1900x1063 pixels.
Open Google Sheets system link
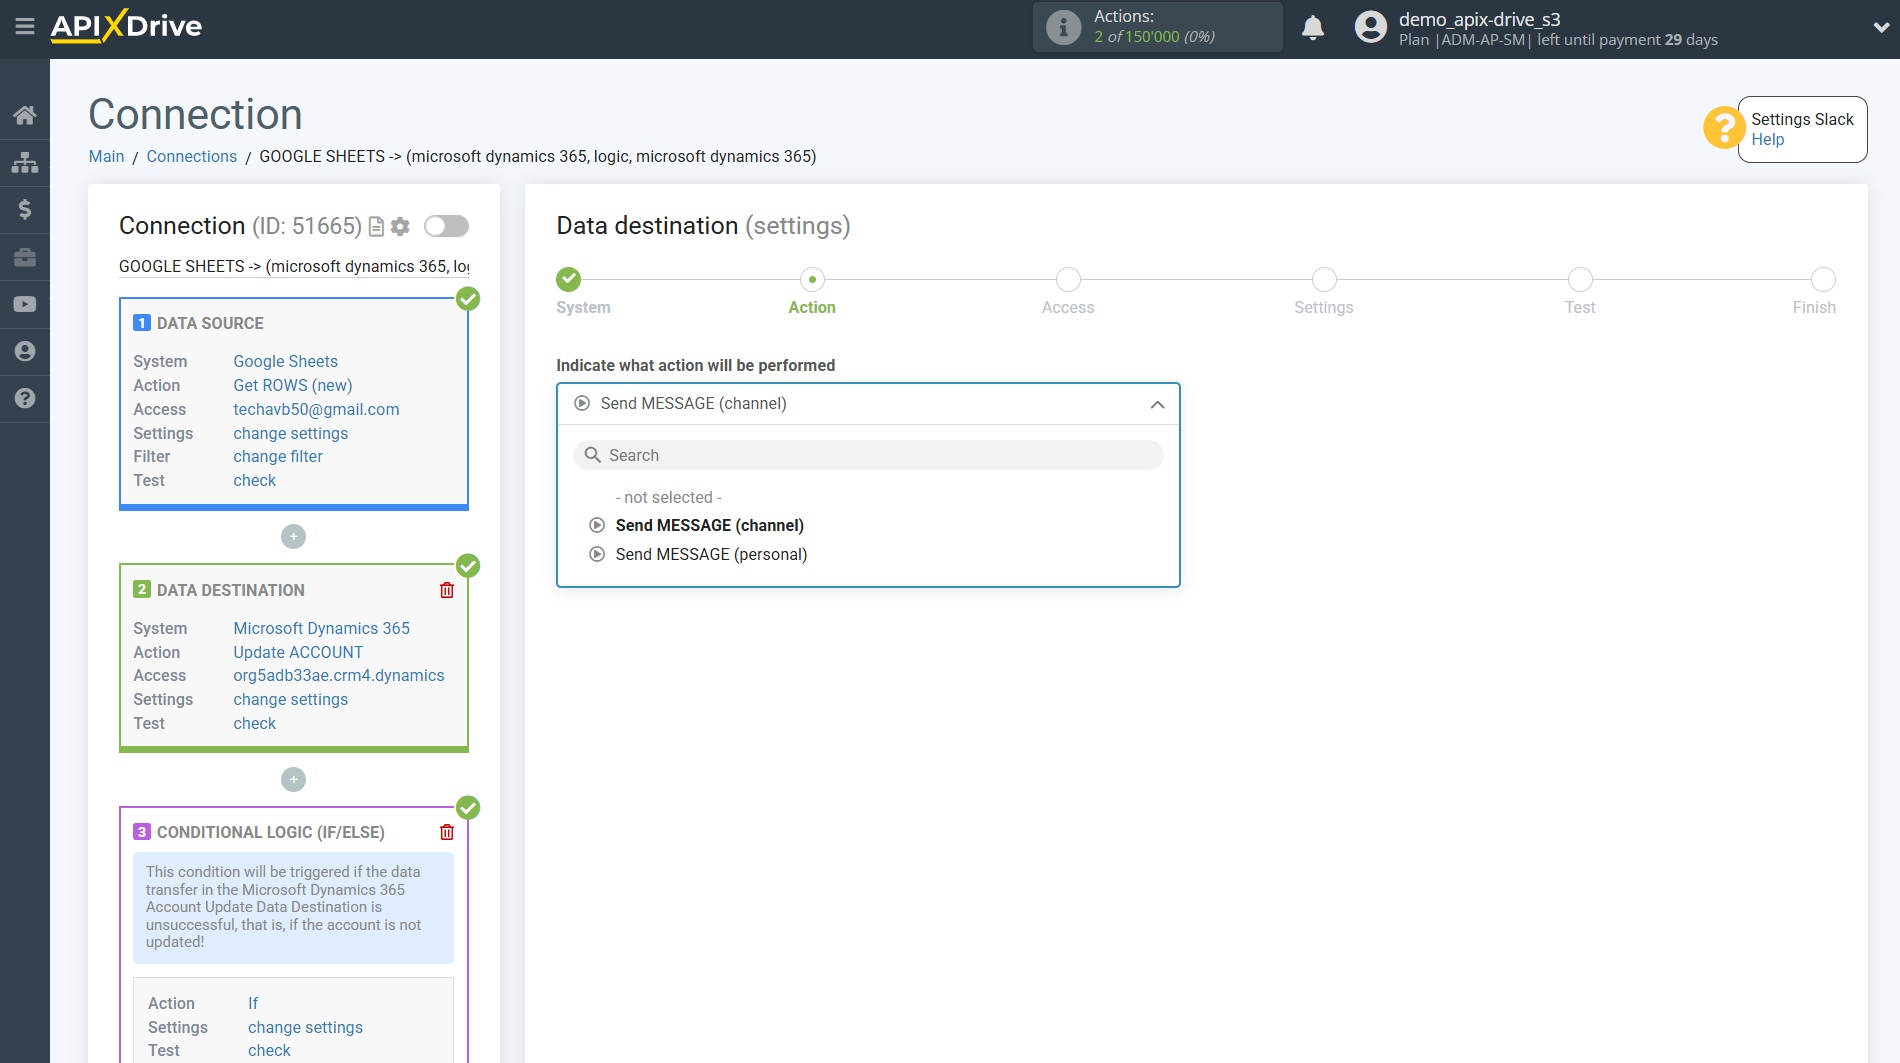[285, 361]
